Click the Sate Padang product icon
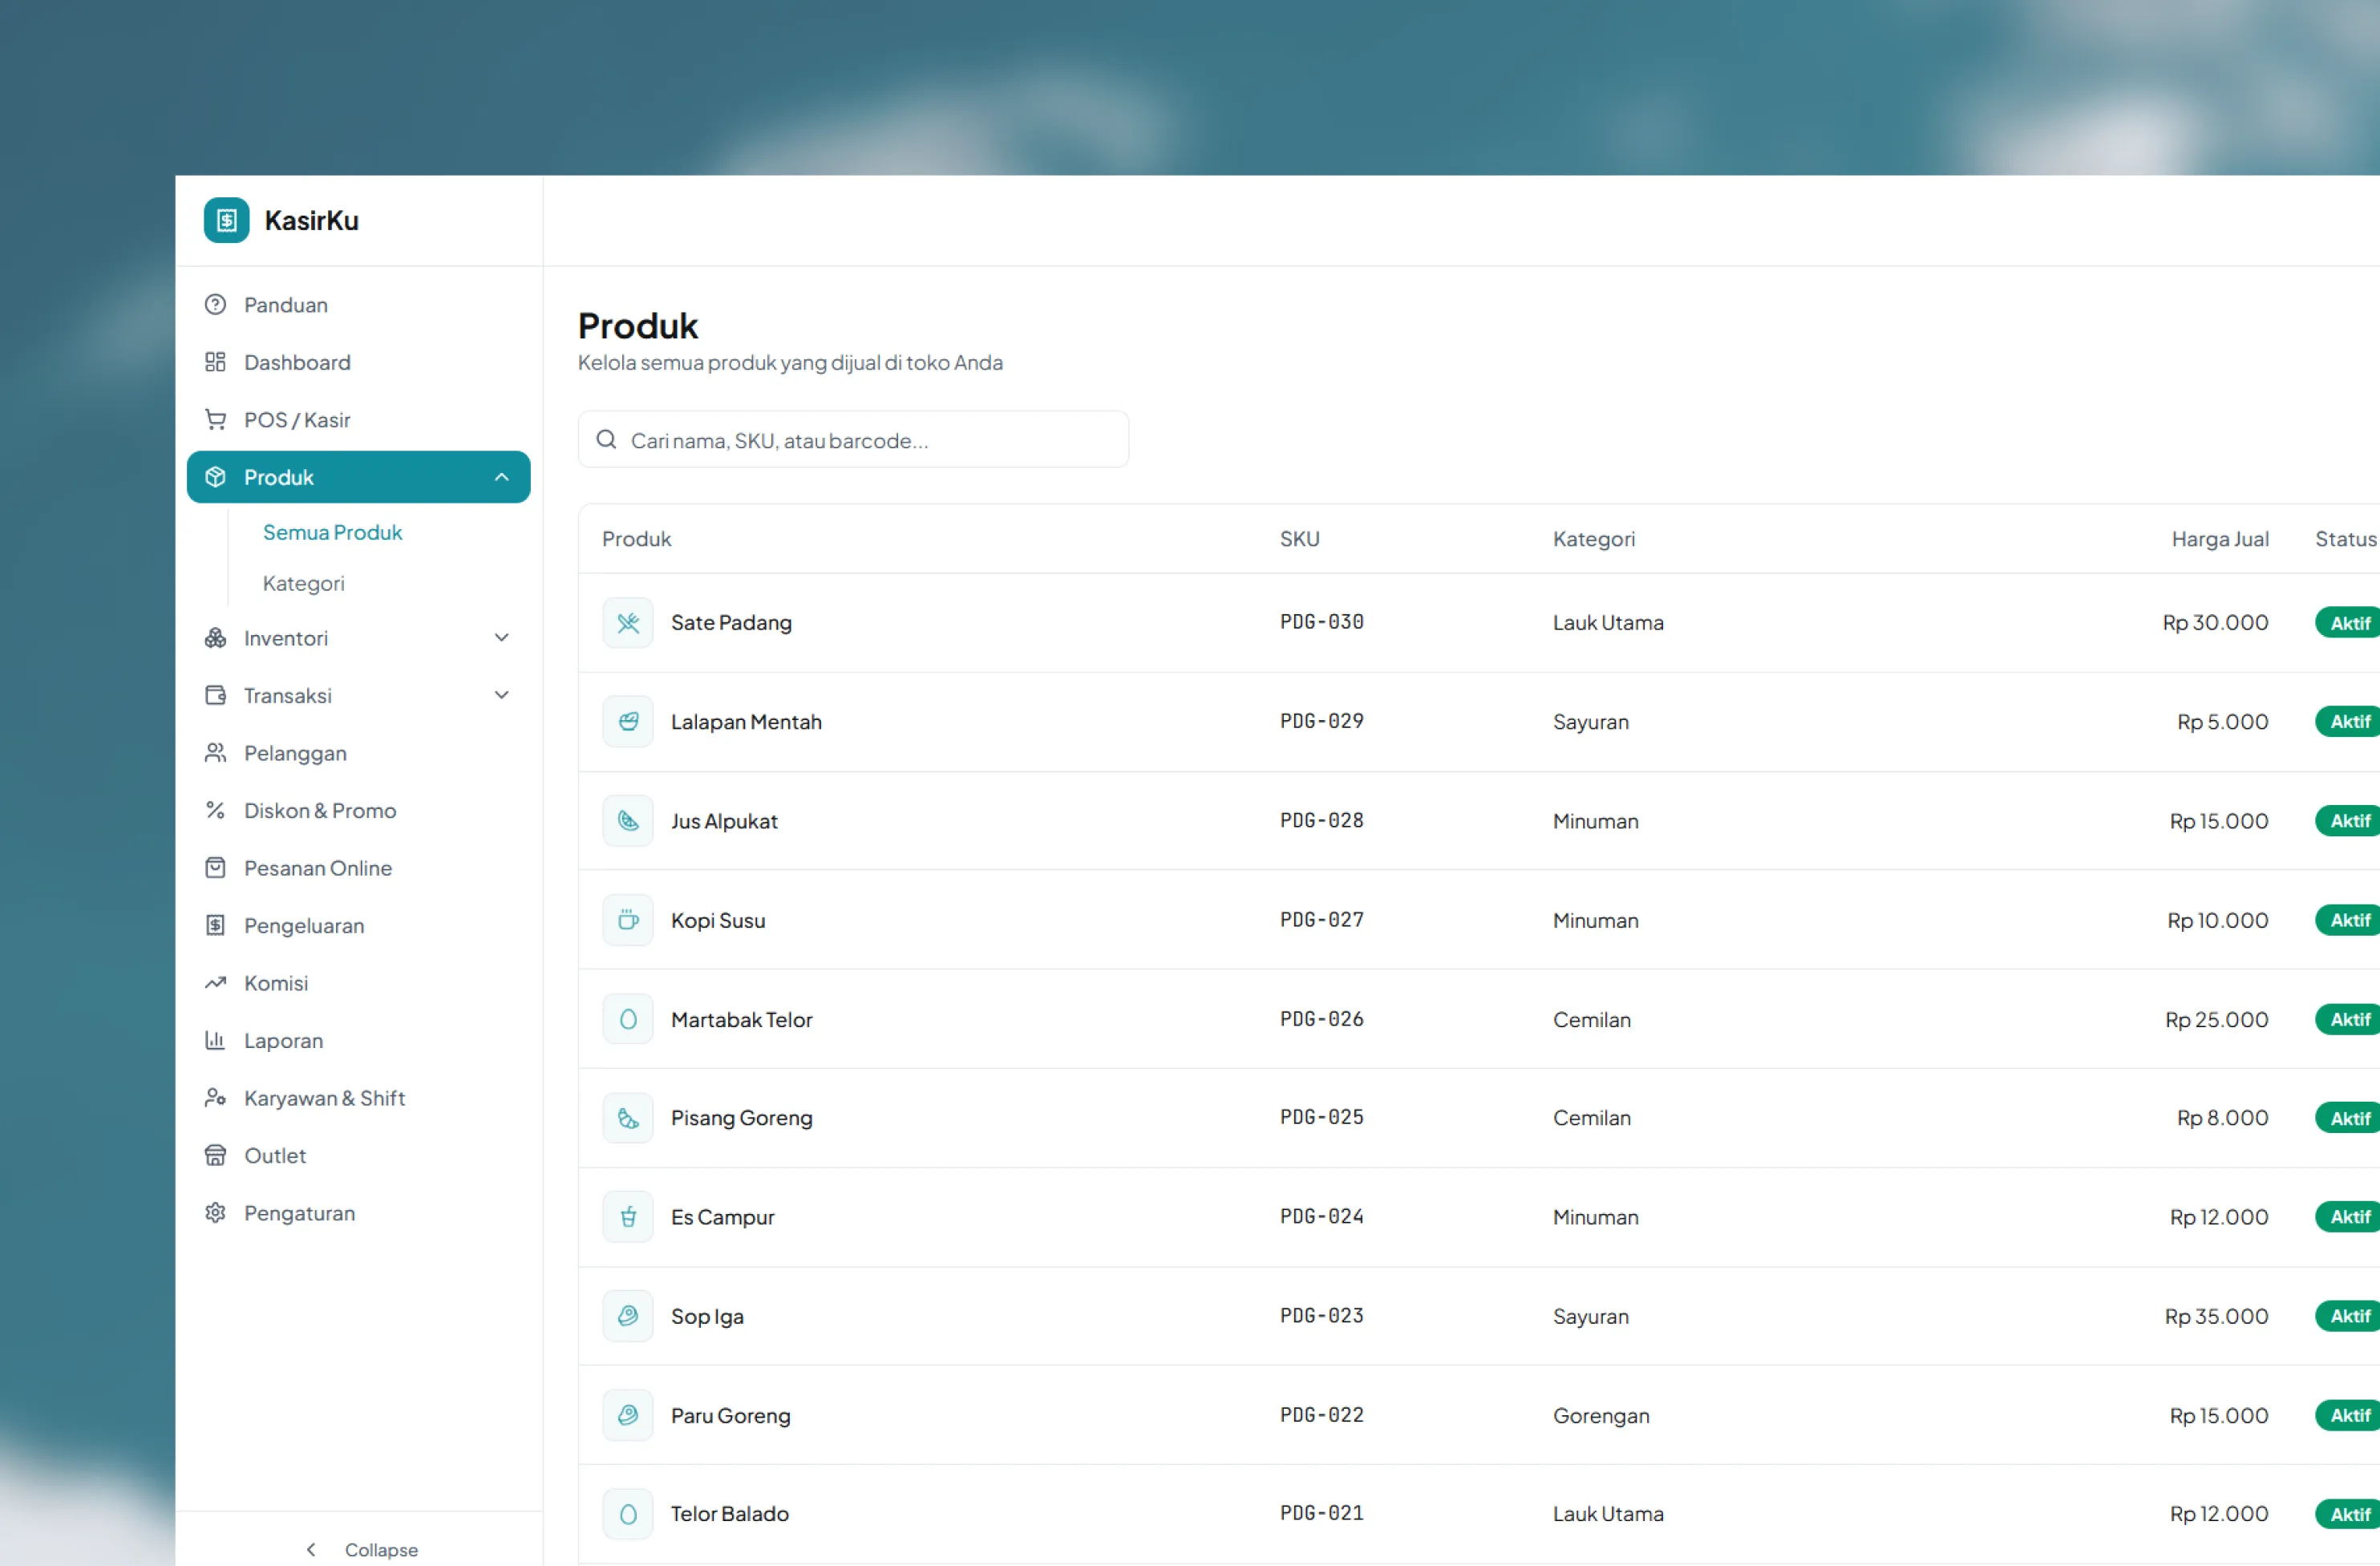Image resolution: width=2380 pixels, height=1566 pixels. click(x=628, y=623)
